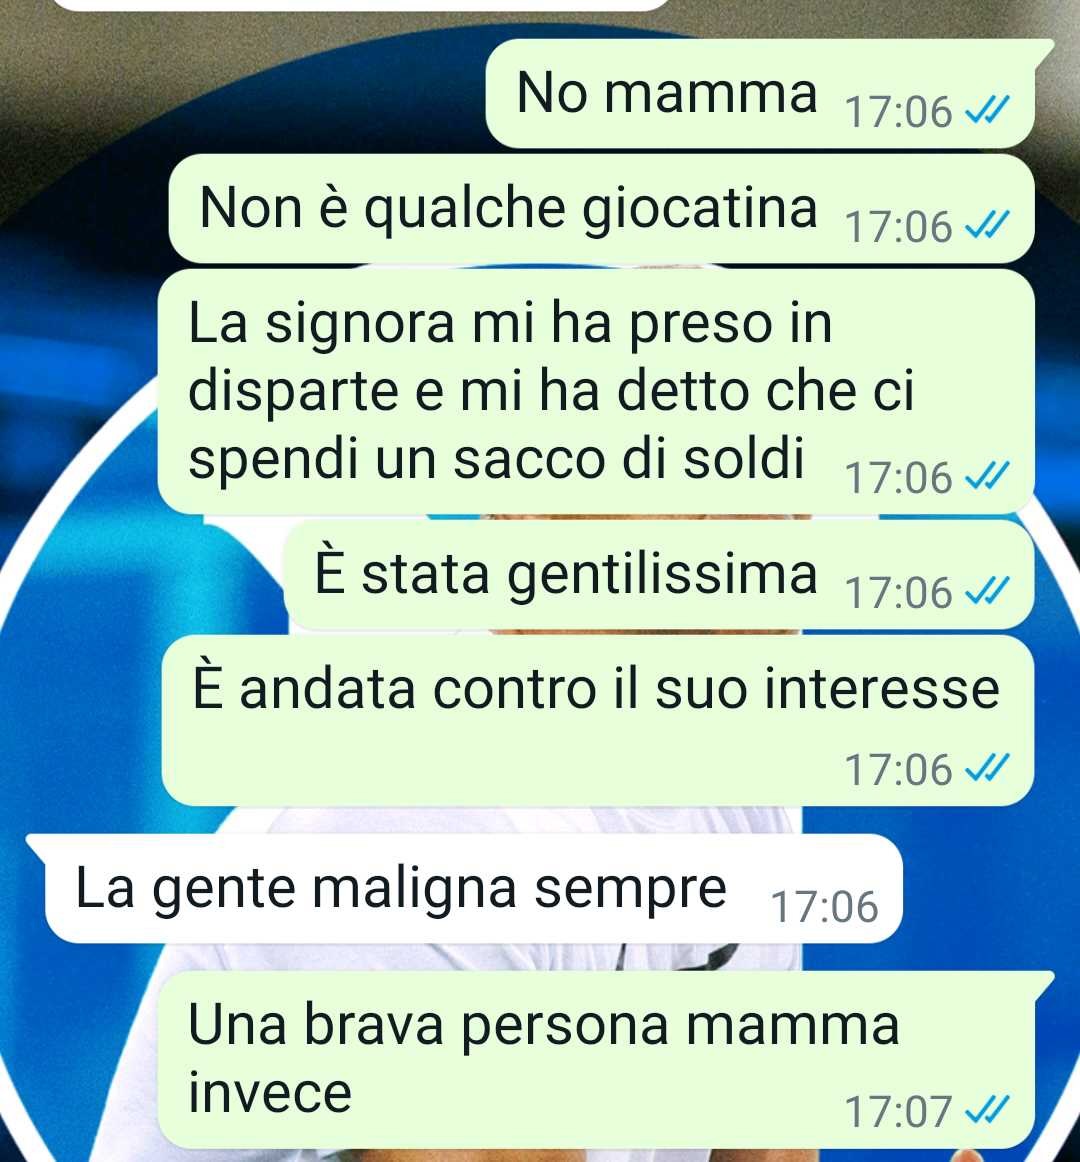Image resolution: width=1080 pixels, height=1162 pixels.
Task: Tap the read-receipt ticks on "No mamma"
Action: click(x=987, y=112)
